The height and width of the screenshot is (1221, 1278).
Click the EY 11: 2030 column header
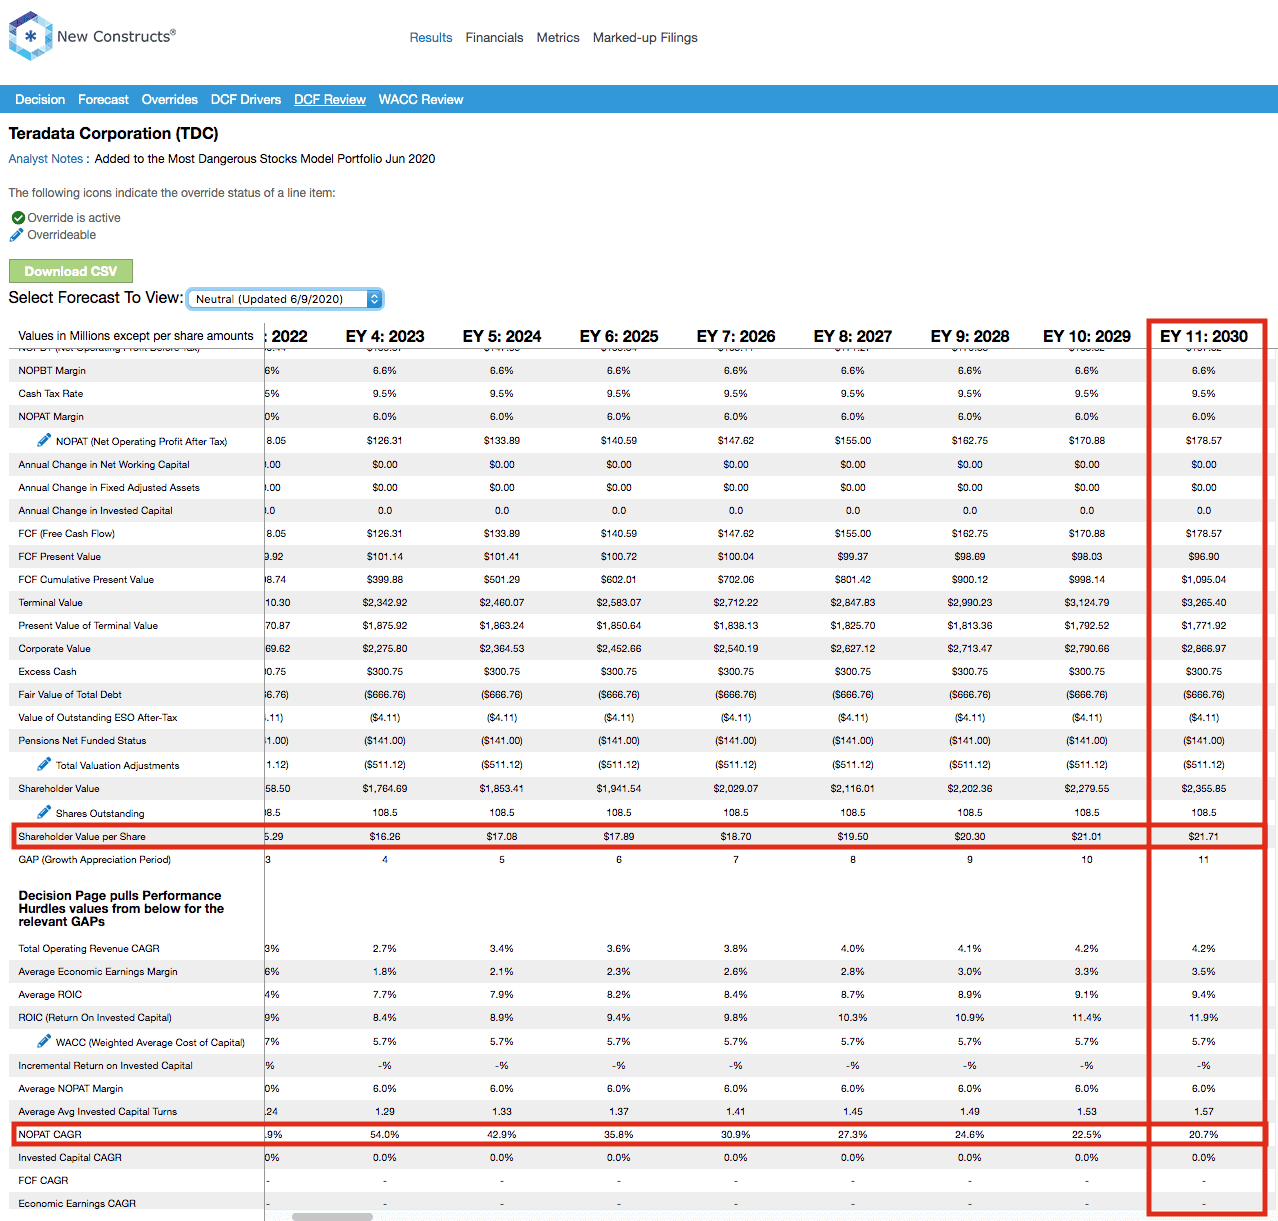tap(1204, 336)
